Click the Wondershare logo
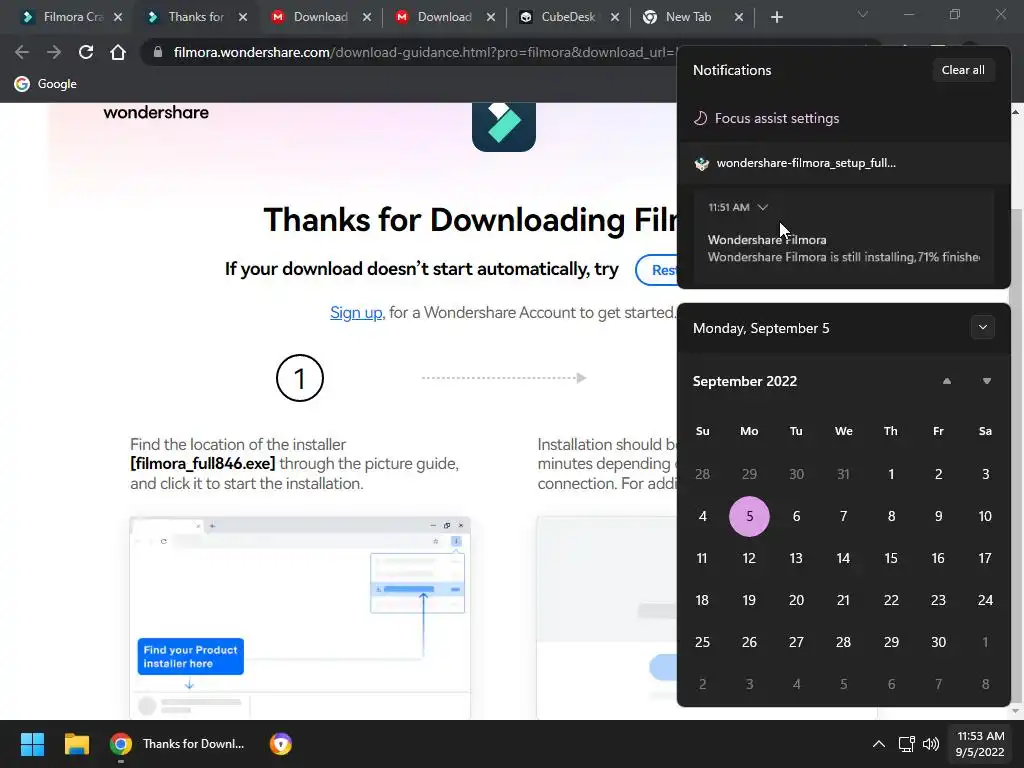 pyautogui.click(x=156, y=112)
